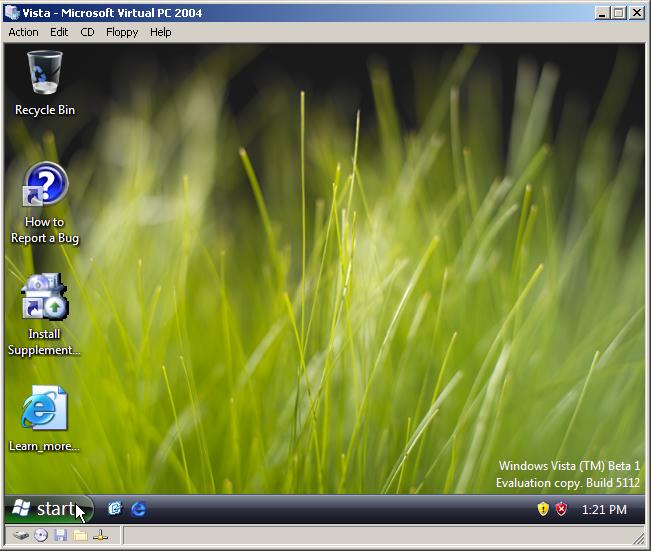Open the CD menu
This screenshot has height=551, width=651.
pyautogui.click(x=87, y=32)
